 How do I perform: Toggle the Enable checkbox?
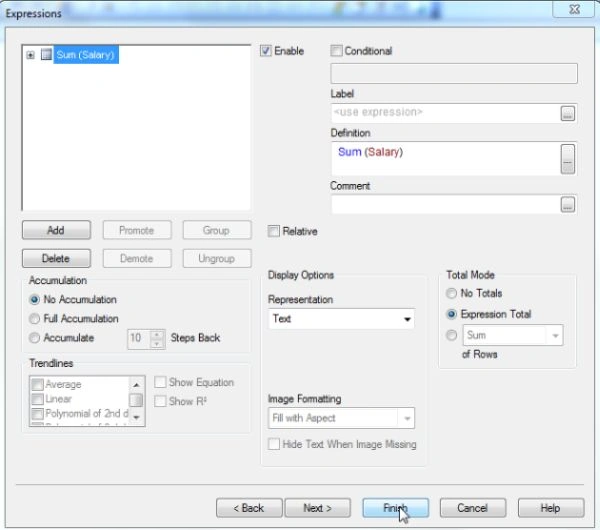tap(266, 51)
